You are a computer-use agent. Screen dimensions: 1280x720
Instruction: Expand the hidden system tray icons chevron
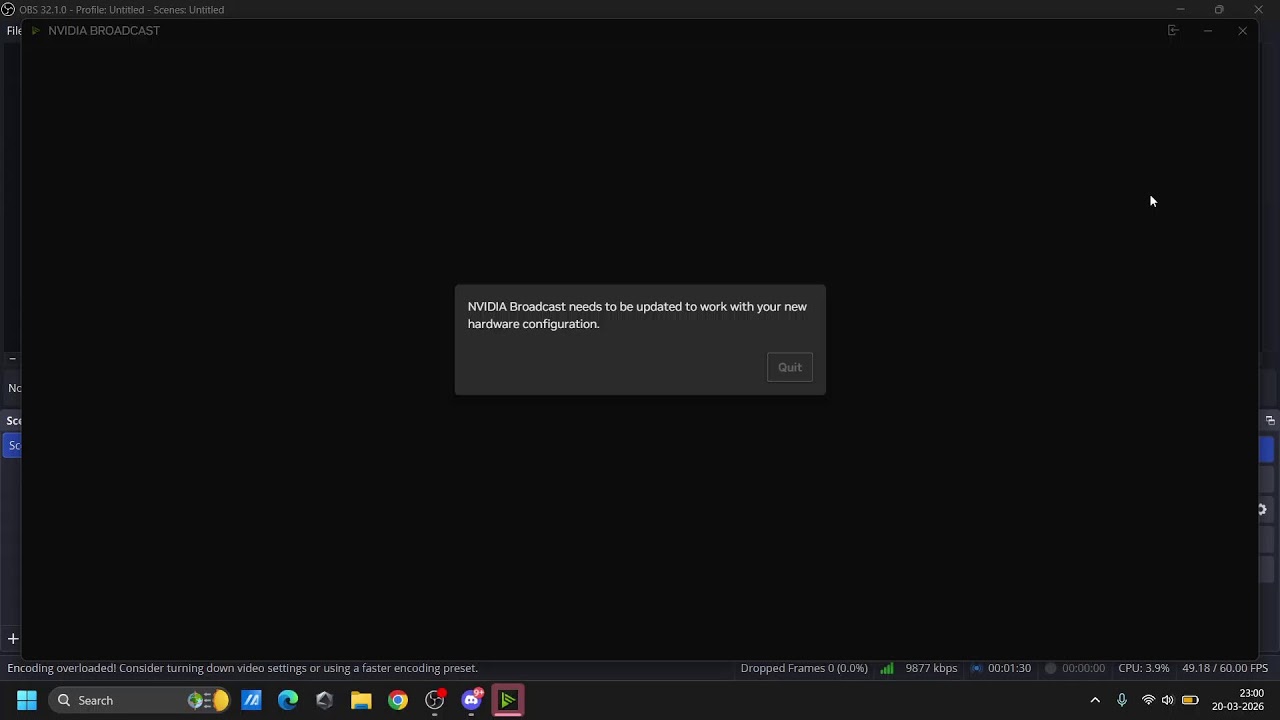pyautogui.click(x=1095, y=700)
